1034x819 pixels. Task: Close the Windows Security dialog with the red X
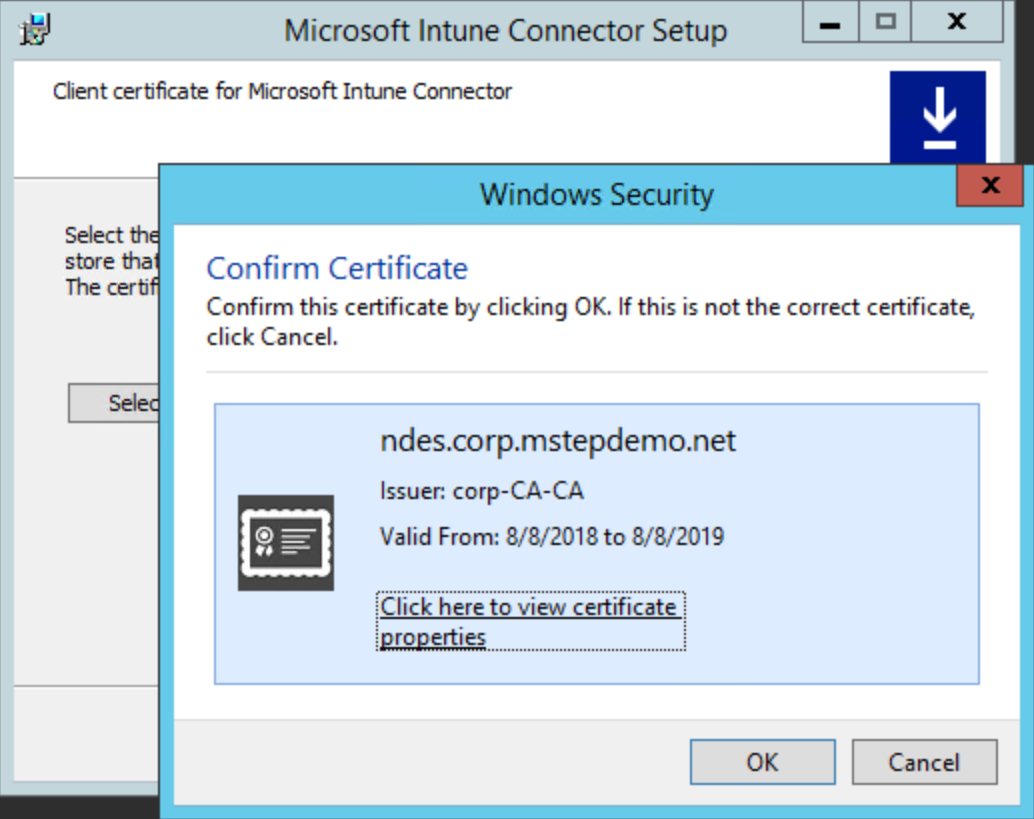(990, 186)
